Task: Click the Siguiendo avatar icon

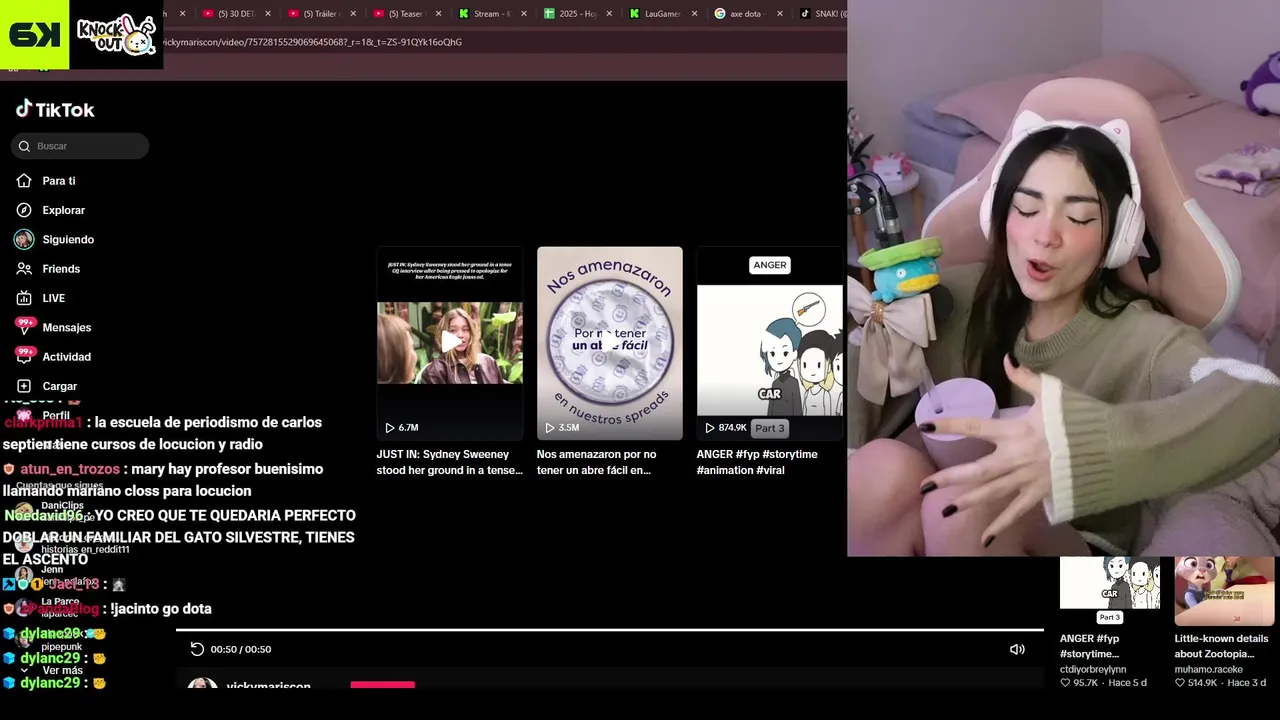Action: click(24, 239)
